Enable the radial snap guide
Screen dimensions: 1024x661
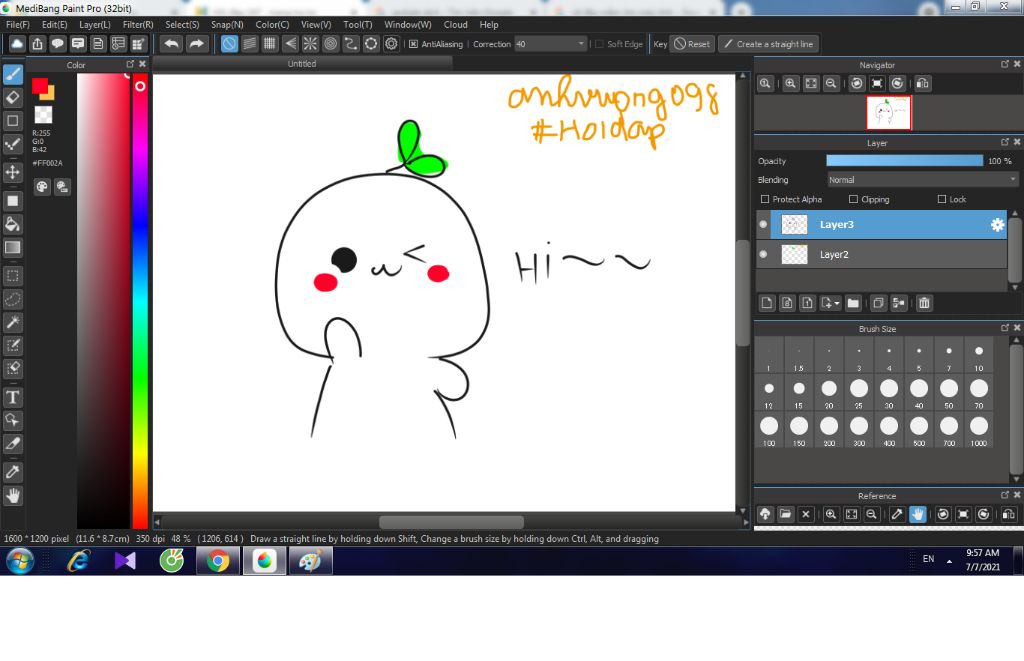tap(310, 44)
